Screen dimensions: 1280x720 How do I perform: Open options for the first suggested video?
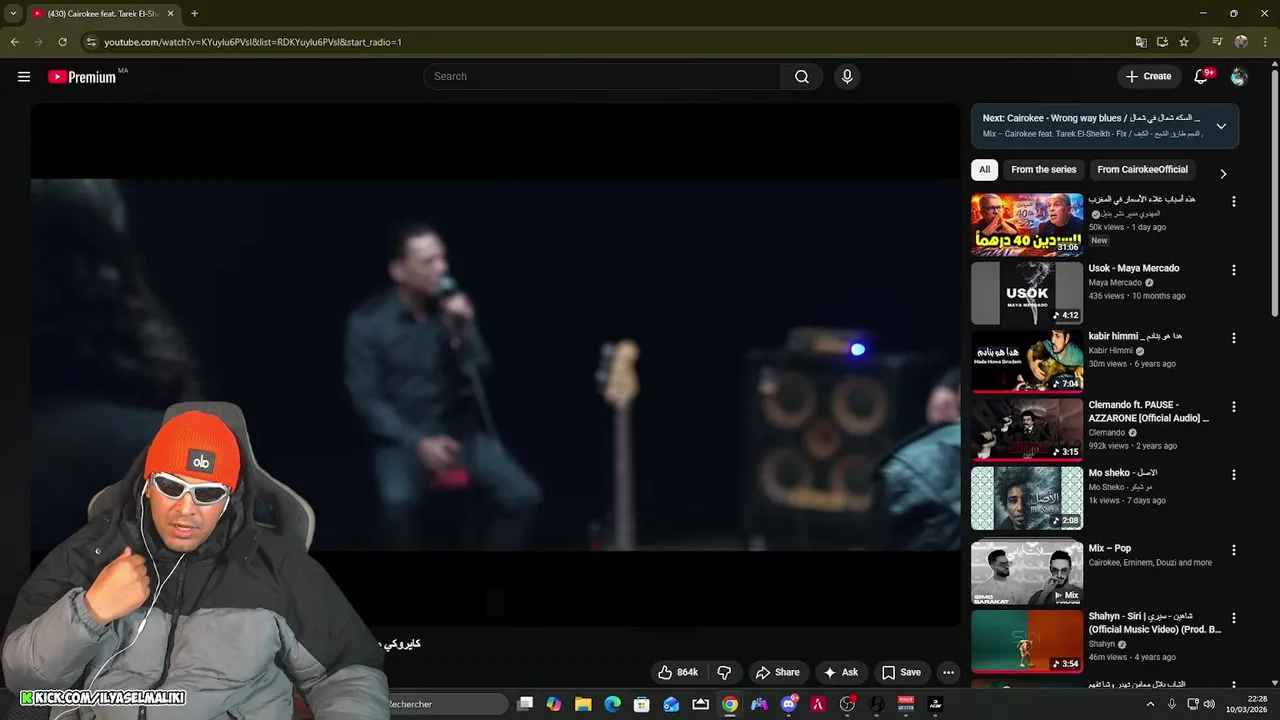1233,201
